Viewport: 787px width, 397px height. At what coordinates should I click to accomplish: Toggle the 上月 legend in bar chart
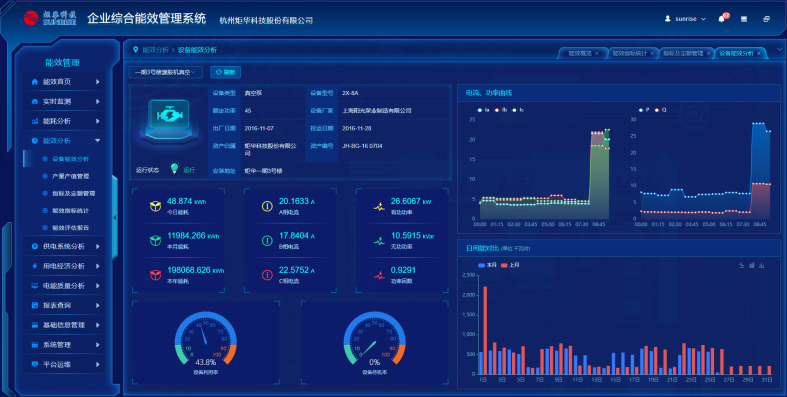(510, 264)
